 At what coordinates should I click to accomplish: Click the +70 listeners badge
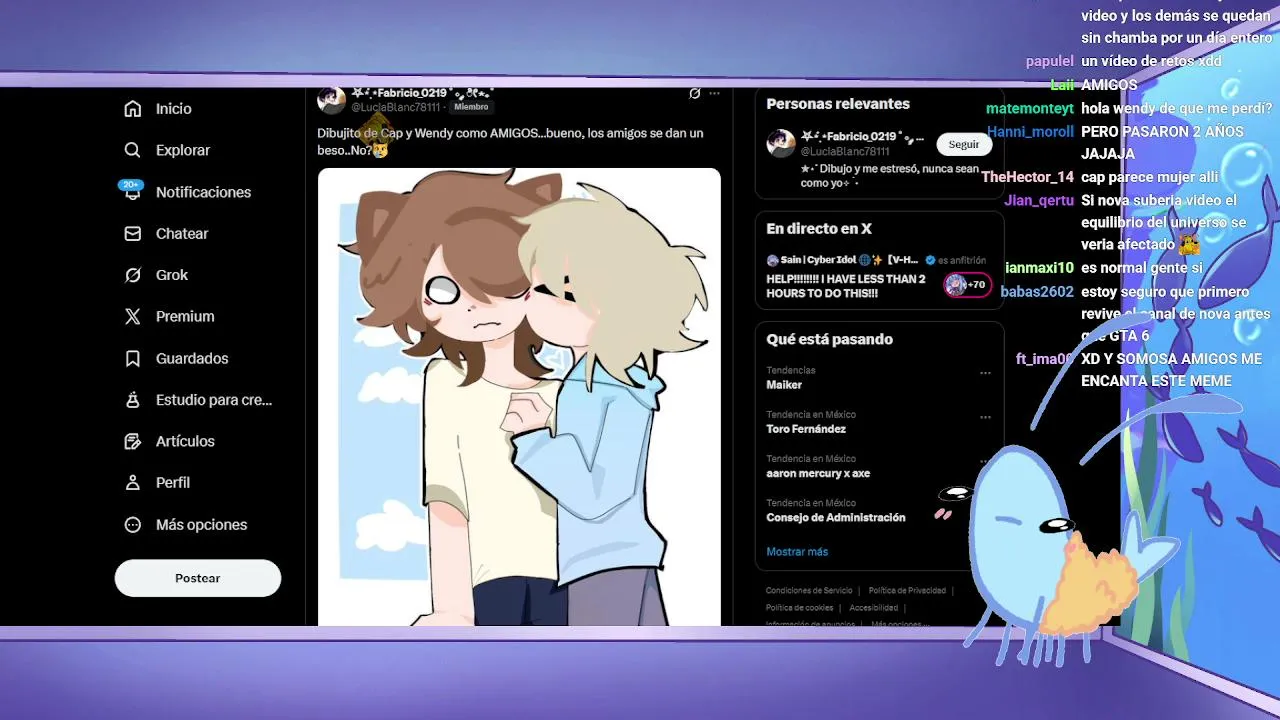(x=967, y=284)
